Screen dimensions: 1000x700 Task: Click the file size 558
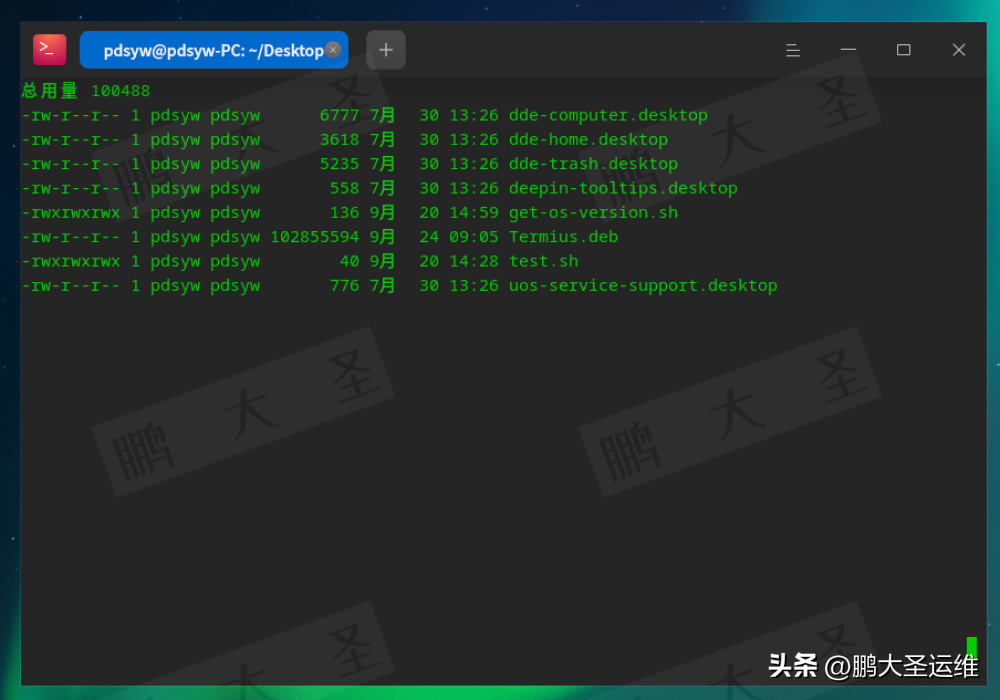coord(344,188)
